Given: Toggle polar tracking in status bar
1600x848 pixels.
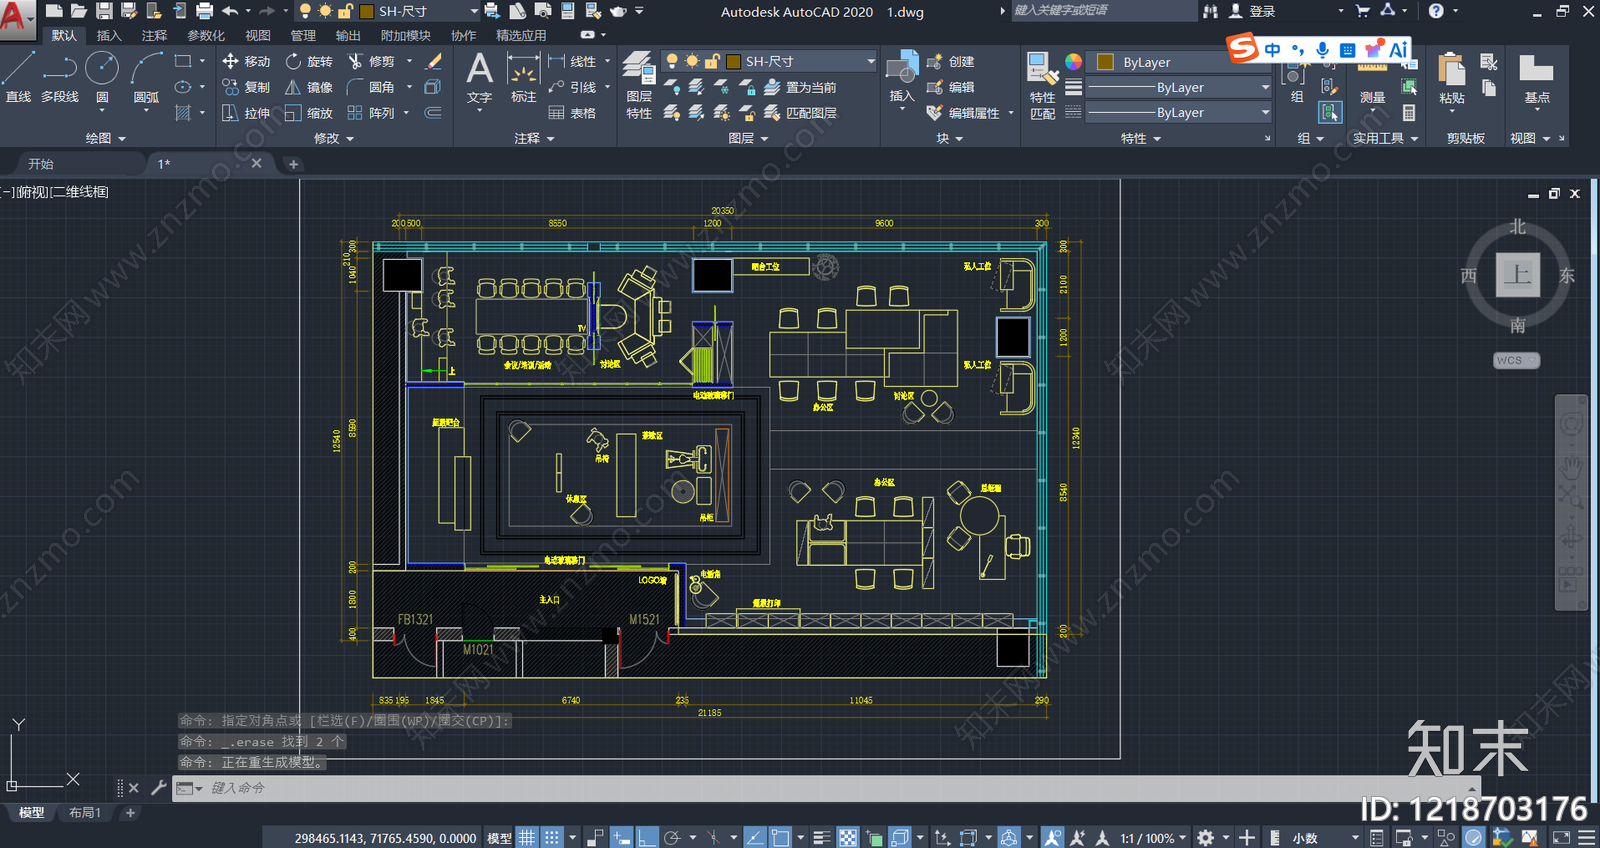Looking at the screenshot, I should [672, 838].
